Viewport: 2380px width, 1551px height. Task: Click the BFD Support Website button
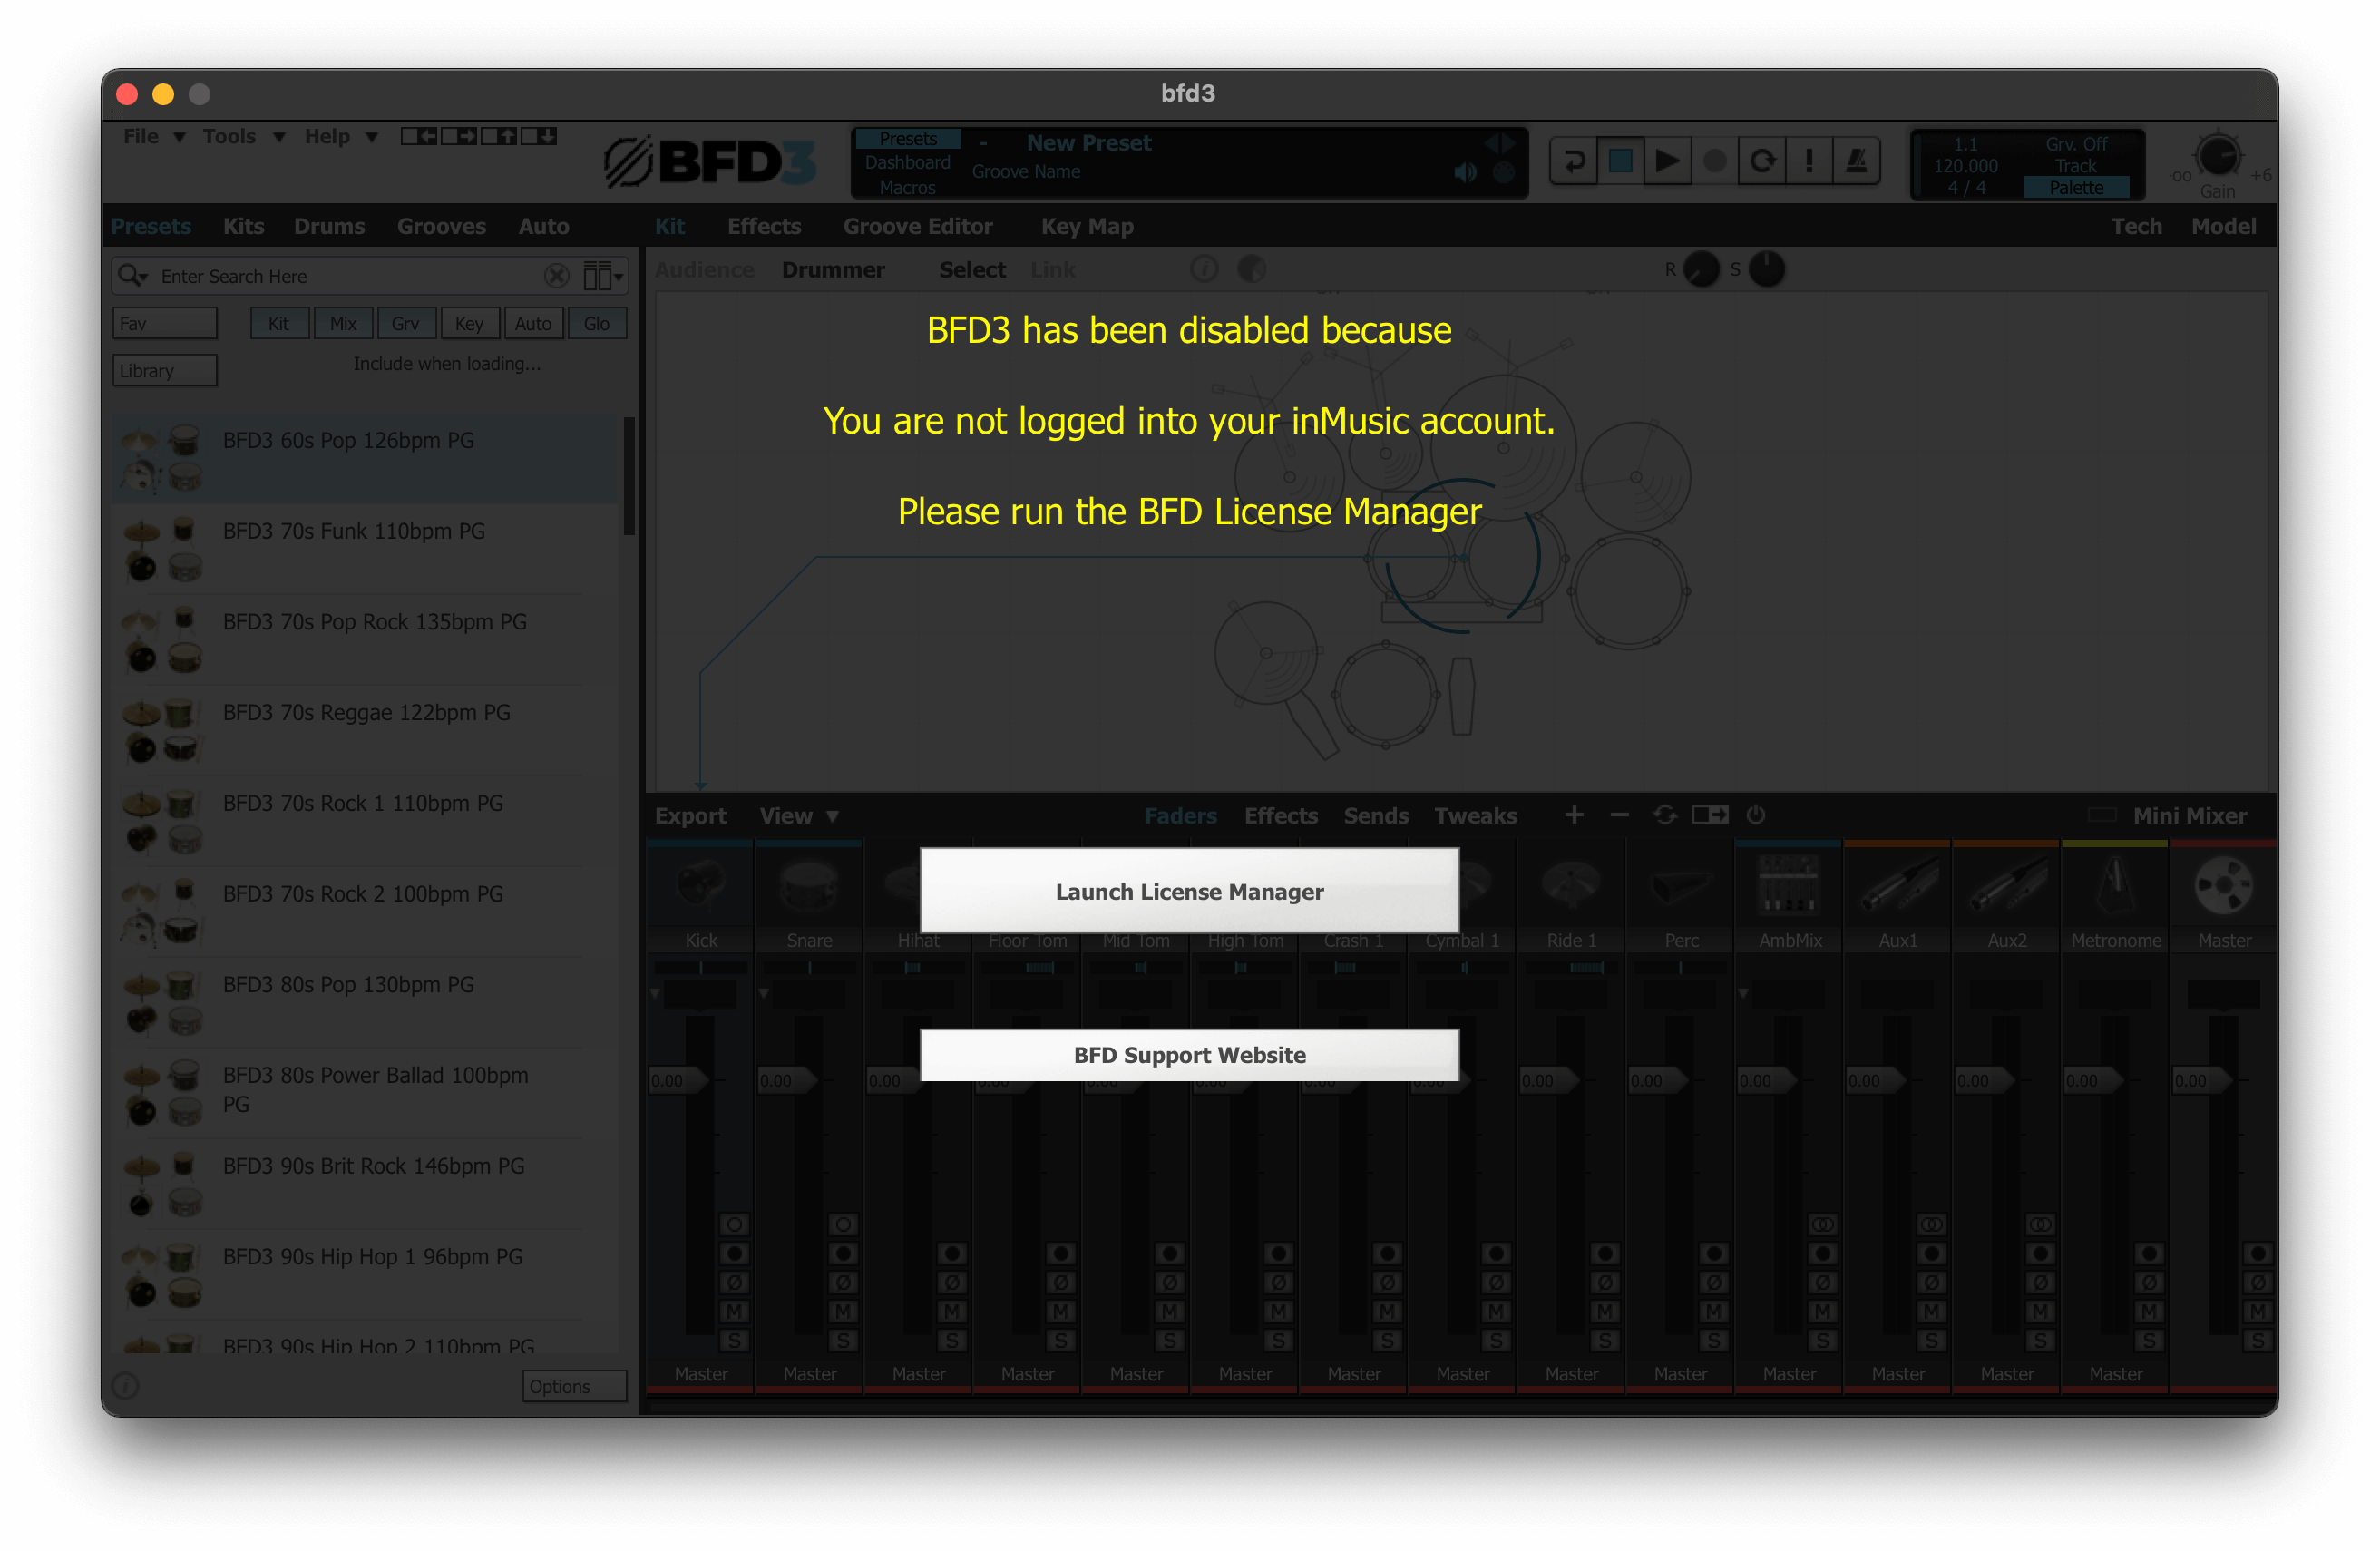1189,1055
